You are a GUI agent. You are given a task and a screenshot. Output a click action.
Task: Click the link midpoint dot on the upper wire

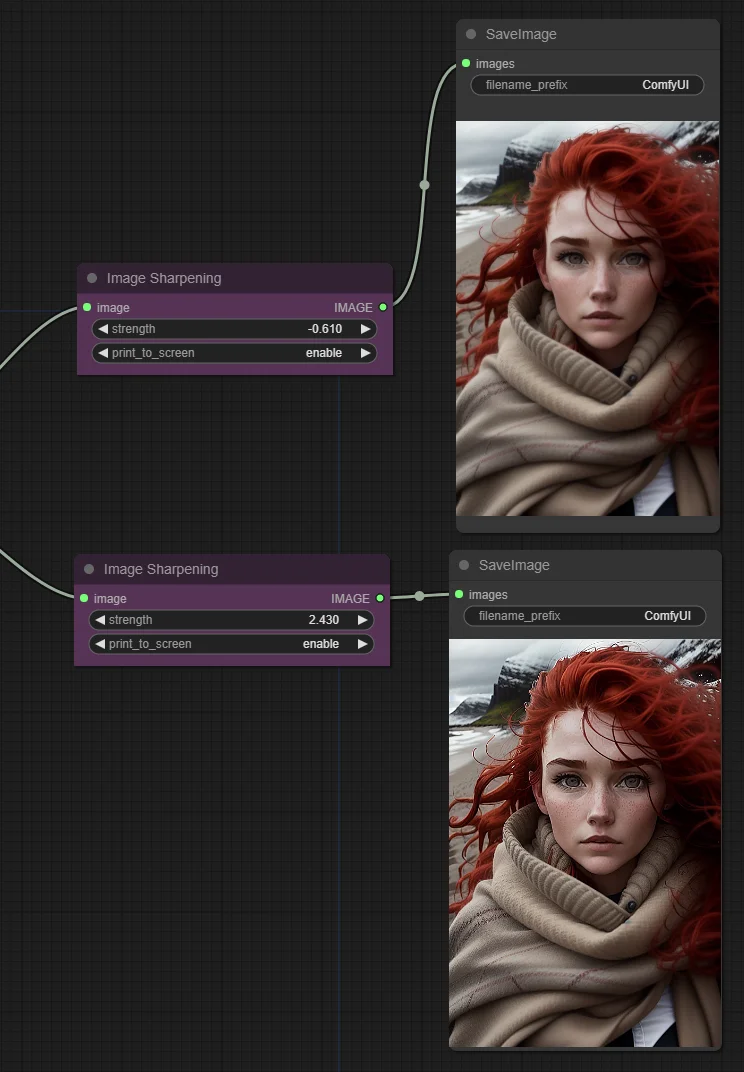(x=424, y=185)
